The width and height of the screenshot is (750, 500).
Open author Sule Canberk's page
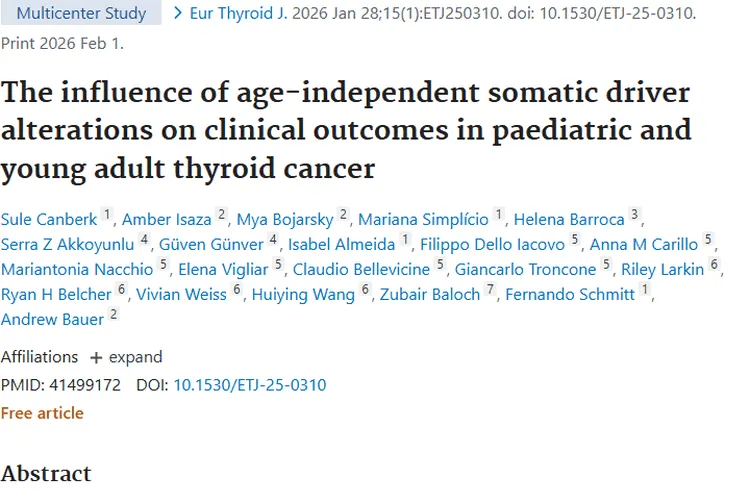(x=48, y=219)
